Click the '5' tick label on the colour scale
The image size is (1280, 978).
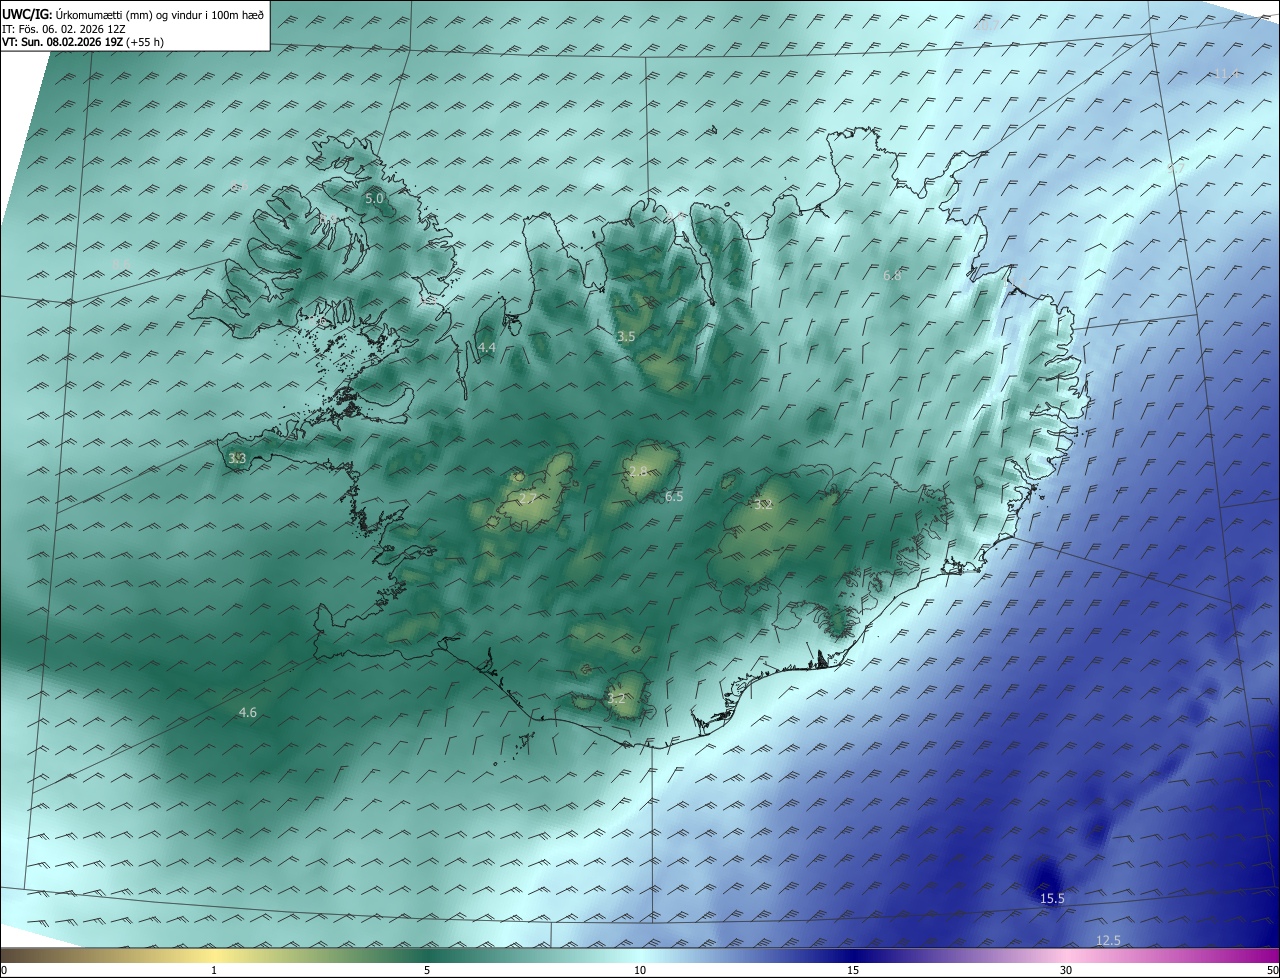pos(427,970)
